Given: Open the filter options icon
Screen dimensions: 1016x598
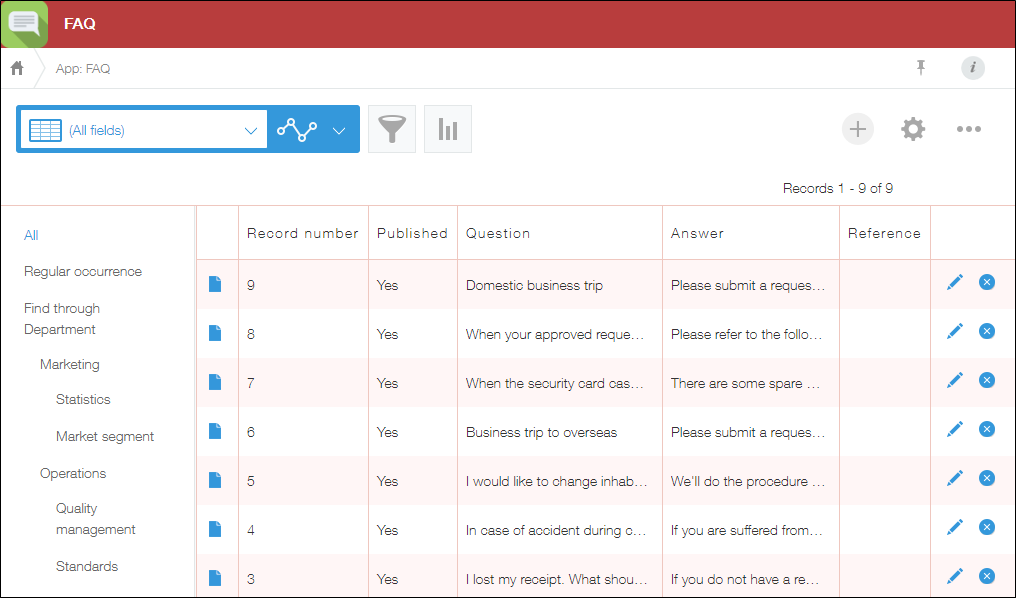Looking at the screenshot, I should [x=391, y=129].
